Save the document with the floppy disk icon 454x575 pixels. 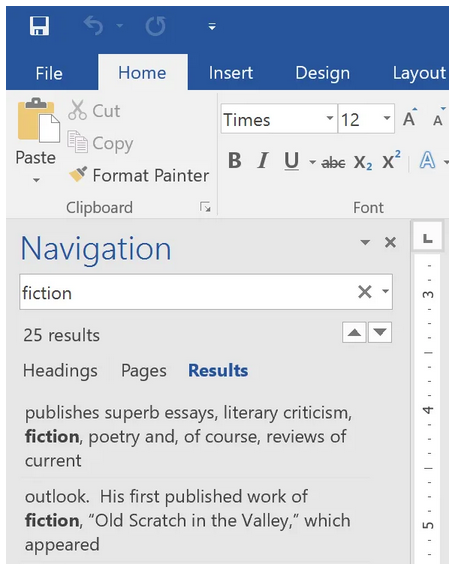[39, 26]
